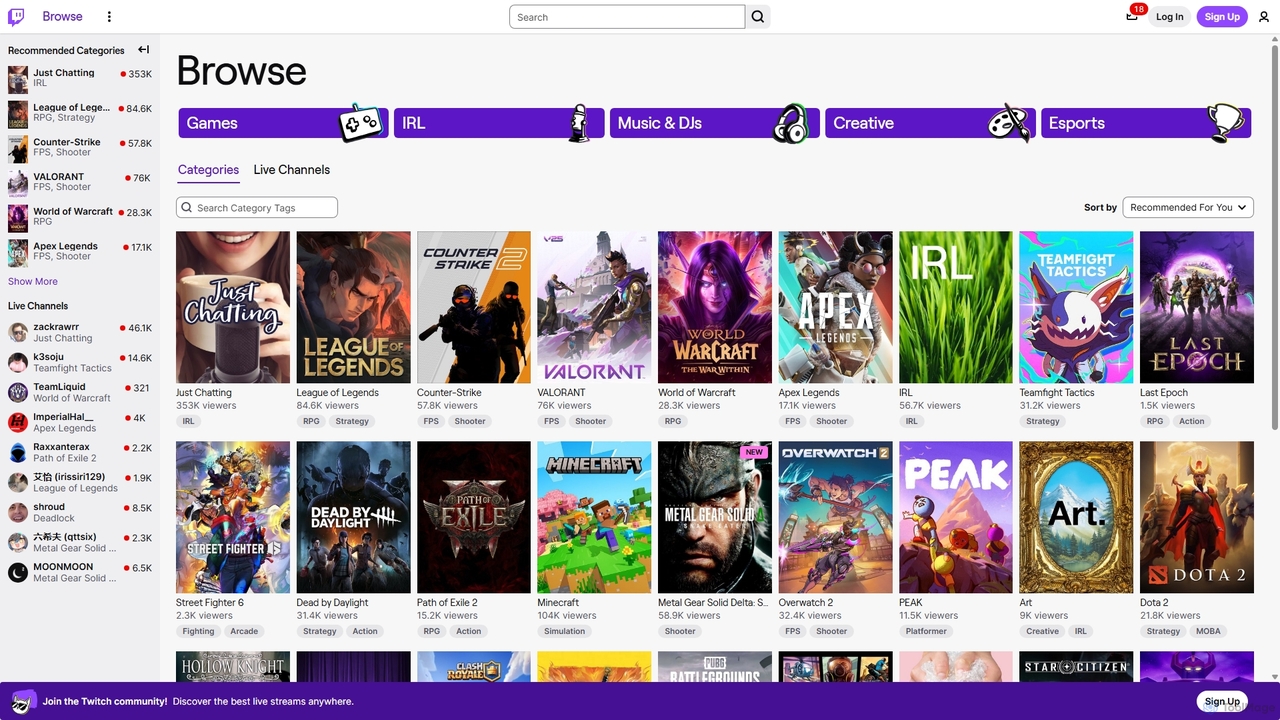Click the Dota 2 title link
Image resolution: width=1280 pixels, height=720 pixels.
point(1154,602)
